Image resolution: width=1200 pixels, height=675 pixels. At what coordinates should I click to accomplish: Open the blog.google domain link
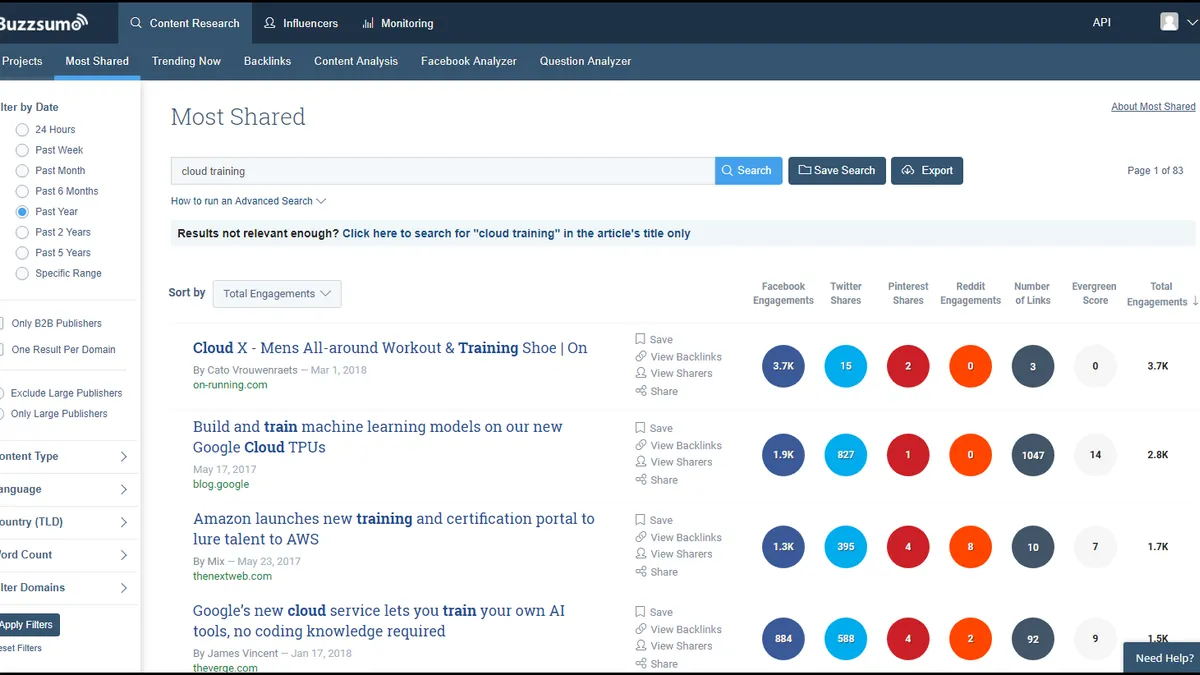(221, 484)
